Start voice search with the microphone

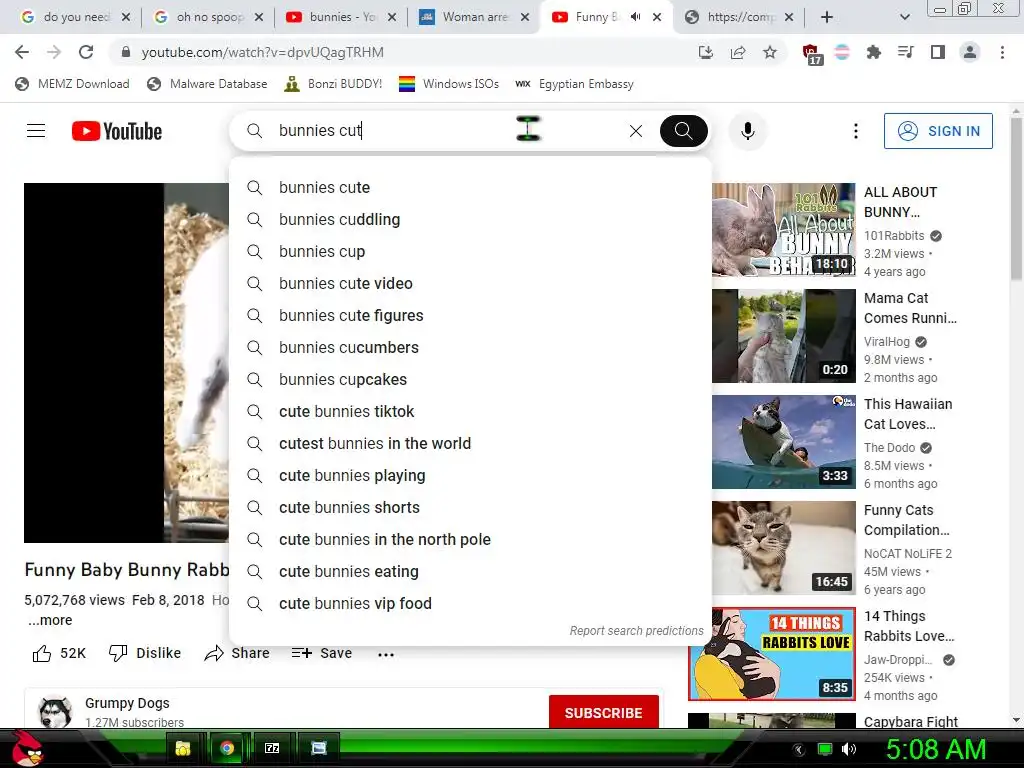[748, 131]
